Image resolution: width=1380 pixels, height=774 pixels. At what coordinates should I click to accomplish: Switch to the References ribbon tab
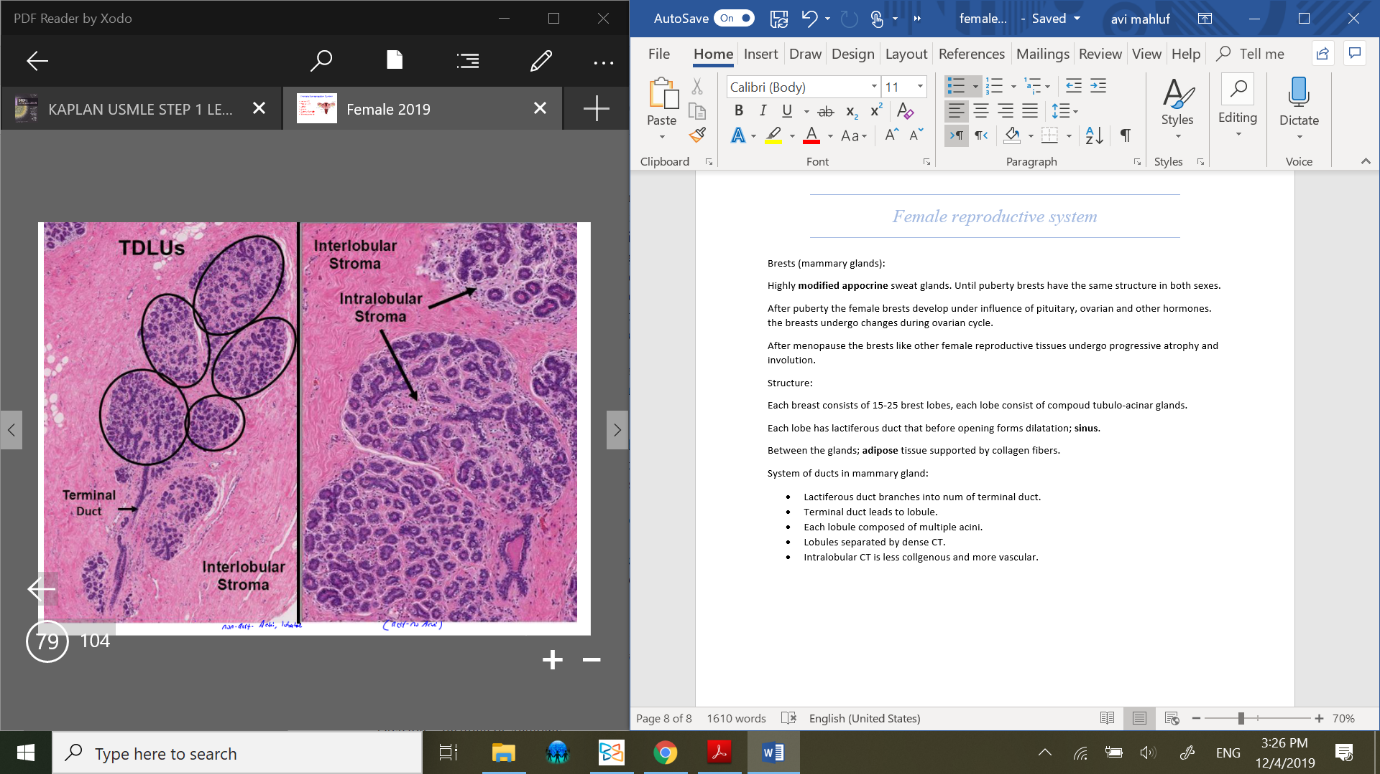971,54
